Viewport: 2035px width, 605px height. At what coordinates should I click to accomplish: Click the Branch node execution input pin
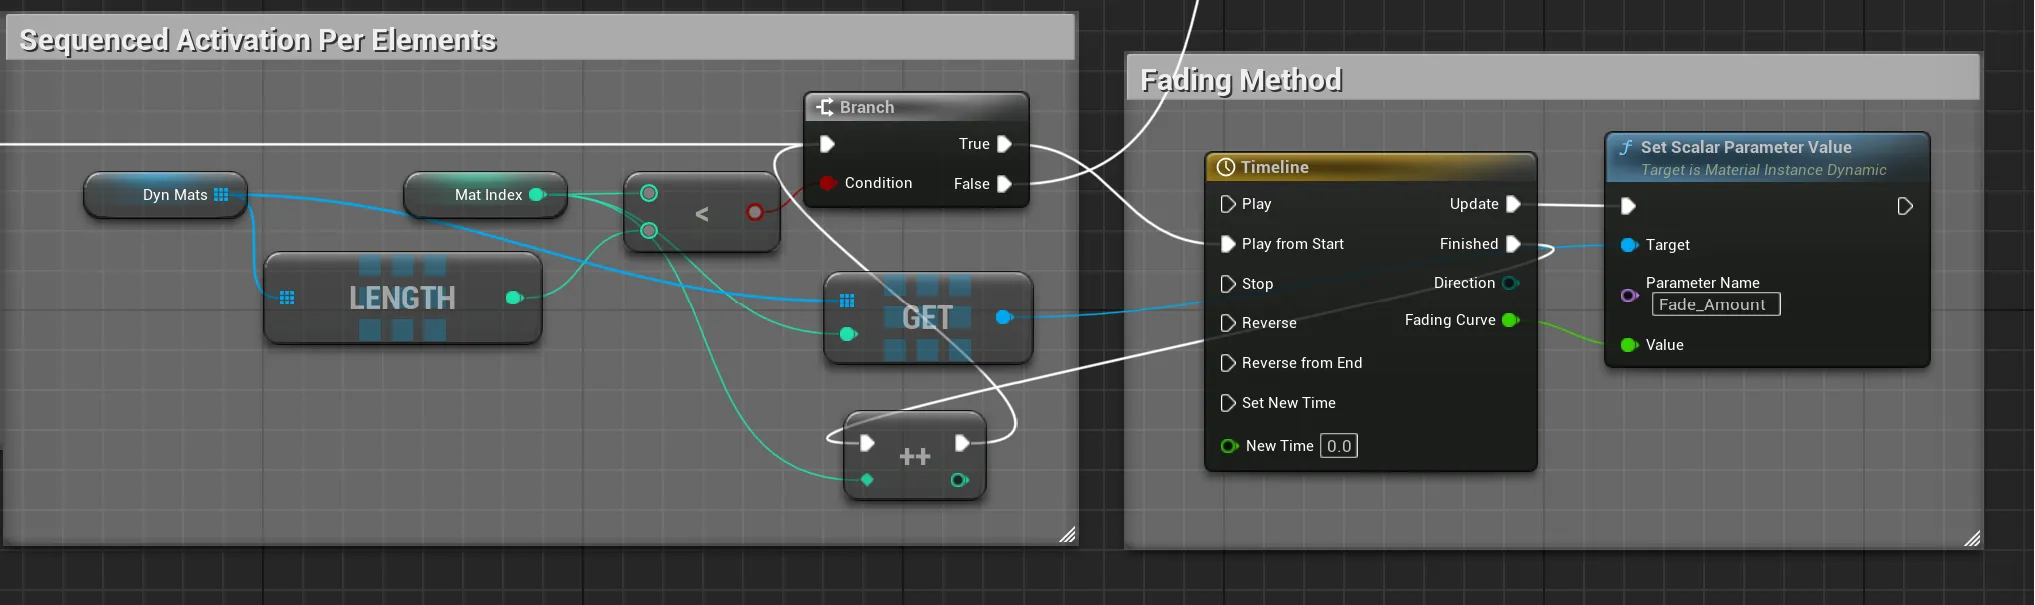pos(827,144)
